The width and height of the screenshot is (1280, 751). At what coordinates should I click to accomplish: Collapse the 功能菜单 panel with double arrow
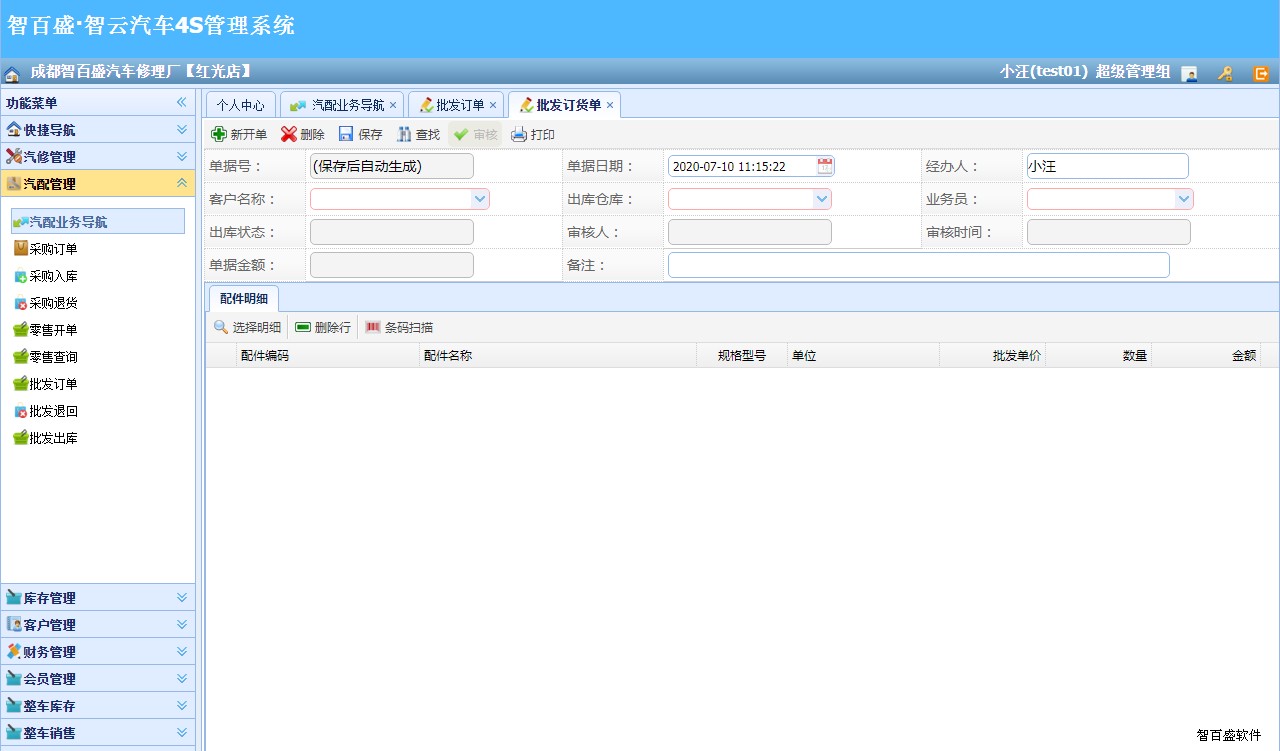(182, 103)
